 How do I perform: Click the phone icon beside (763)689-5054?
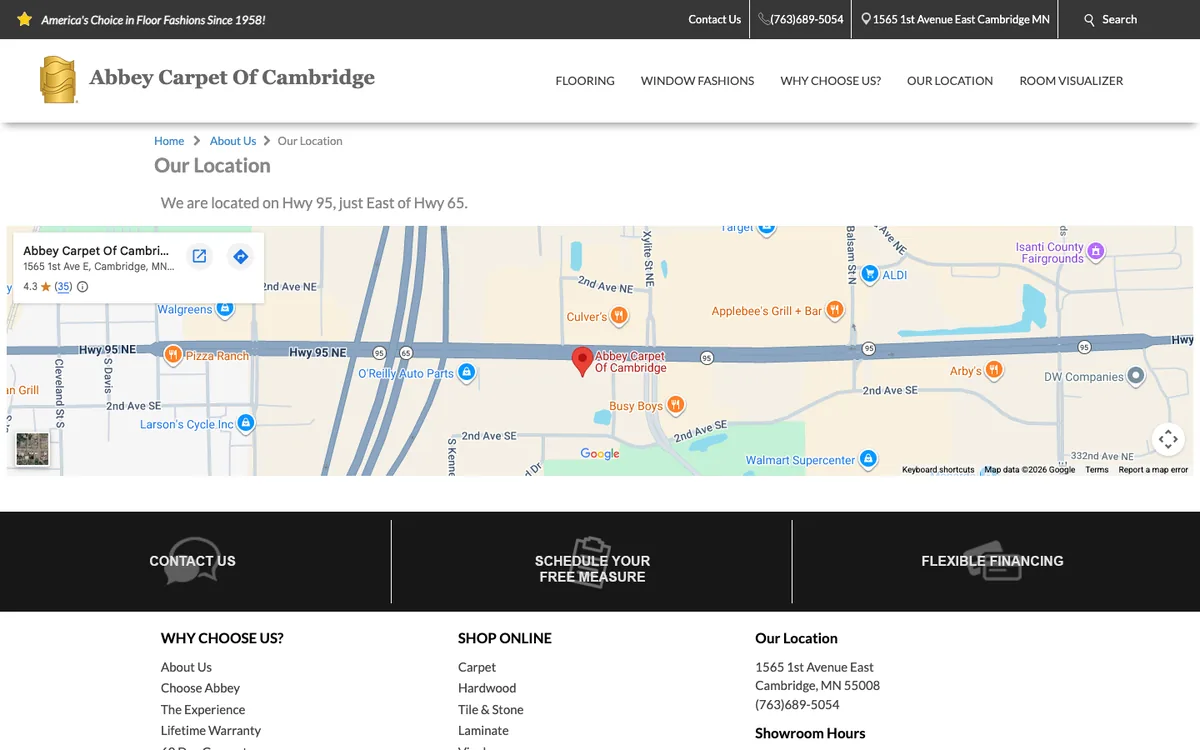[764, 19]
